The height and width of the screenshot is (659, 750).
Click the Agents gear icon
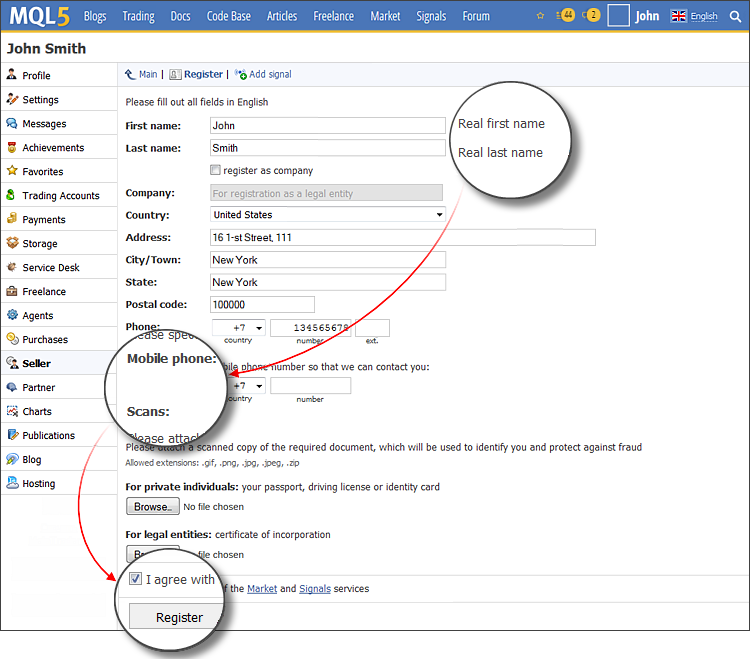point(12,315)
